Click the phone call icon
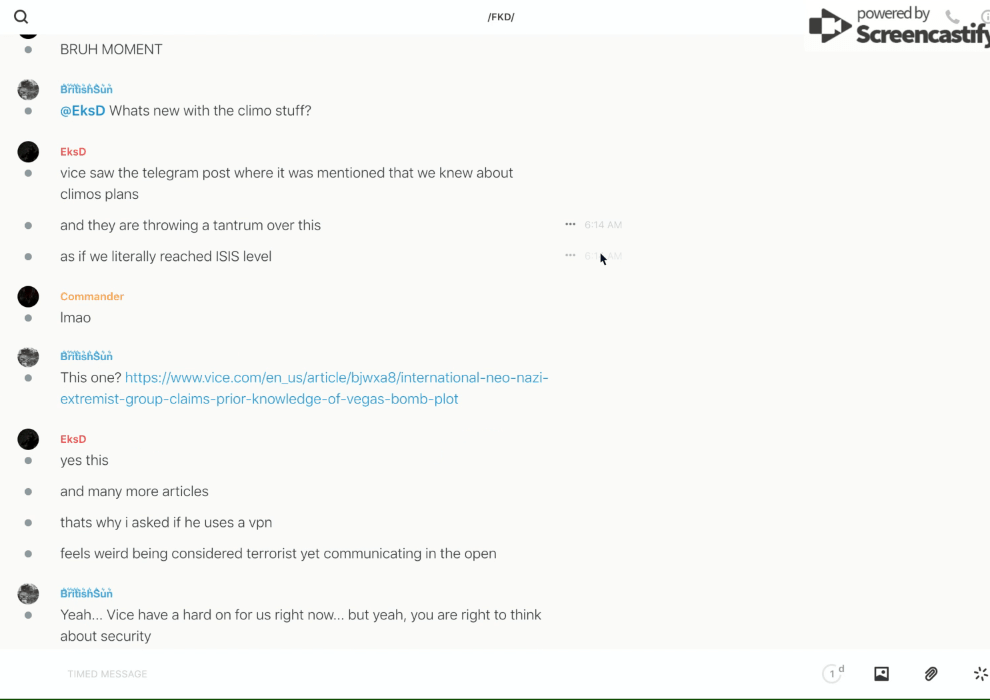Screen dimensions: 990x700 pos(952,17)
